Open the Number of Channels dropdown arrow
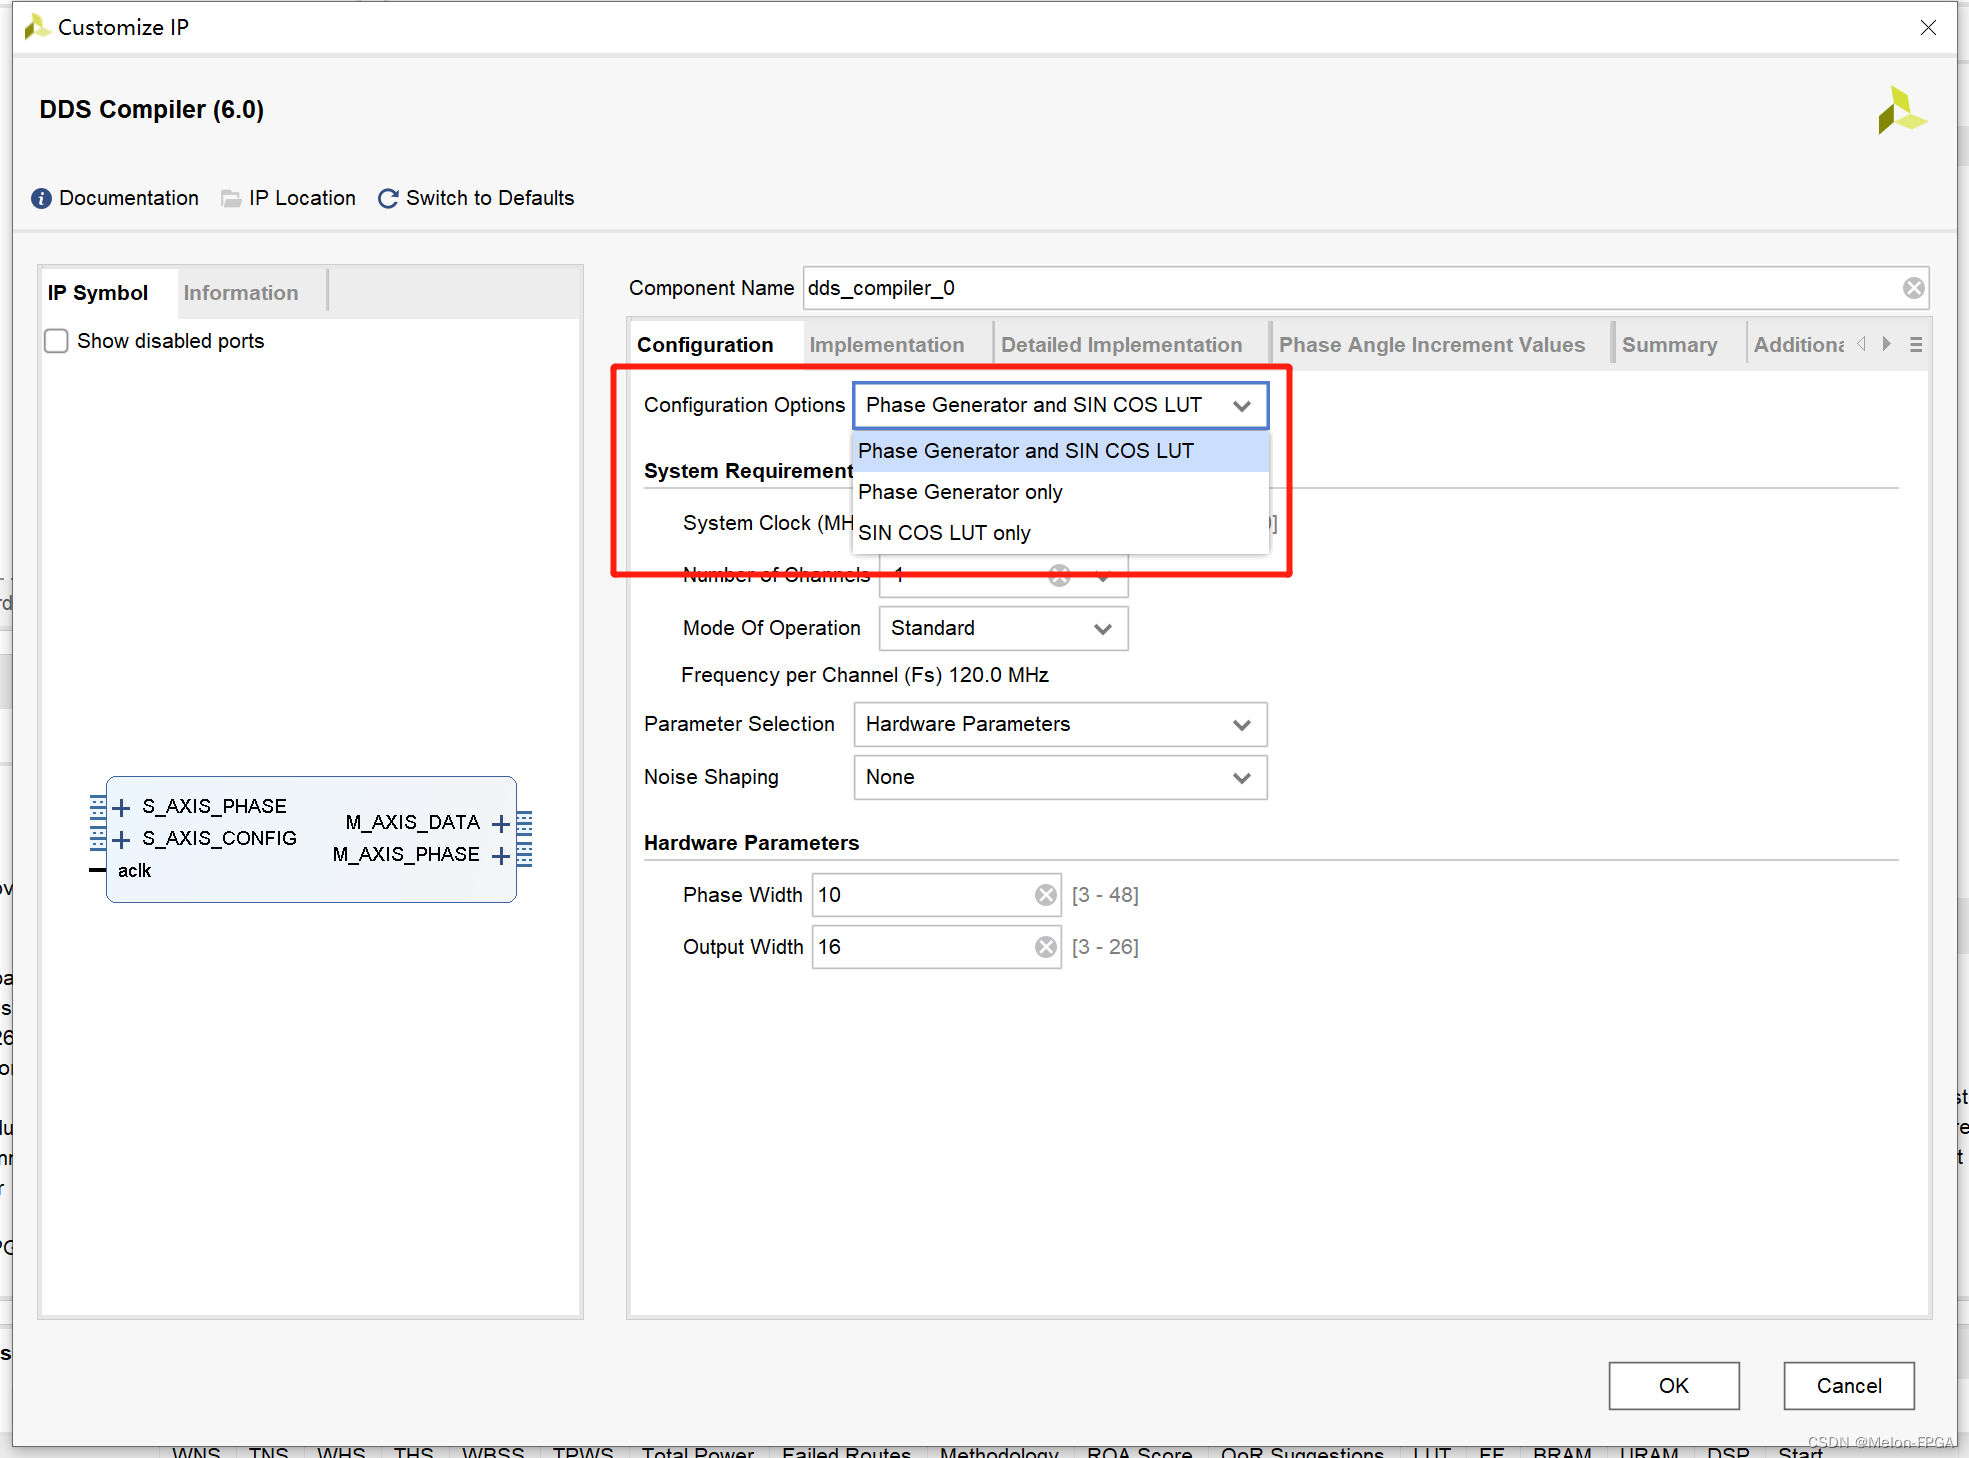Screen dimensions: 1969x1458 (x=1103, y=576)
